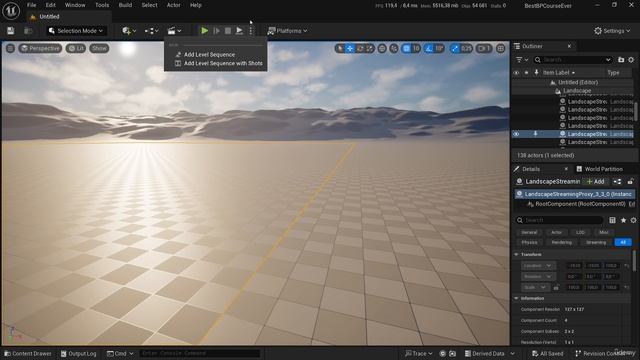Toggle scale snapping on or off
Image resolution: width=640 pixels, height=360 pixels.
(x=455, y=49)
